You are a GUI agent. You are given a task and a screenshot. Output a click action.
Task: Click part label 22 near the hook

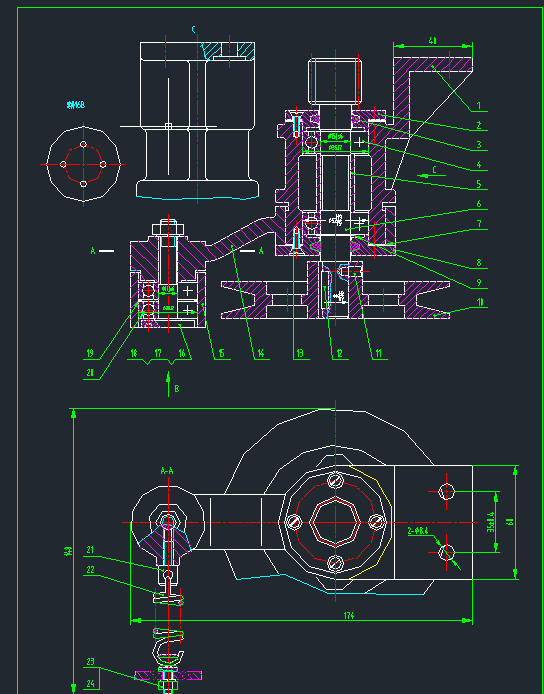point(90,570)
